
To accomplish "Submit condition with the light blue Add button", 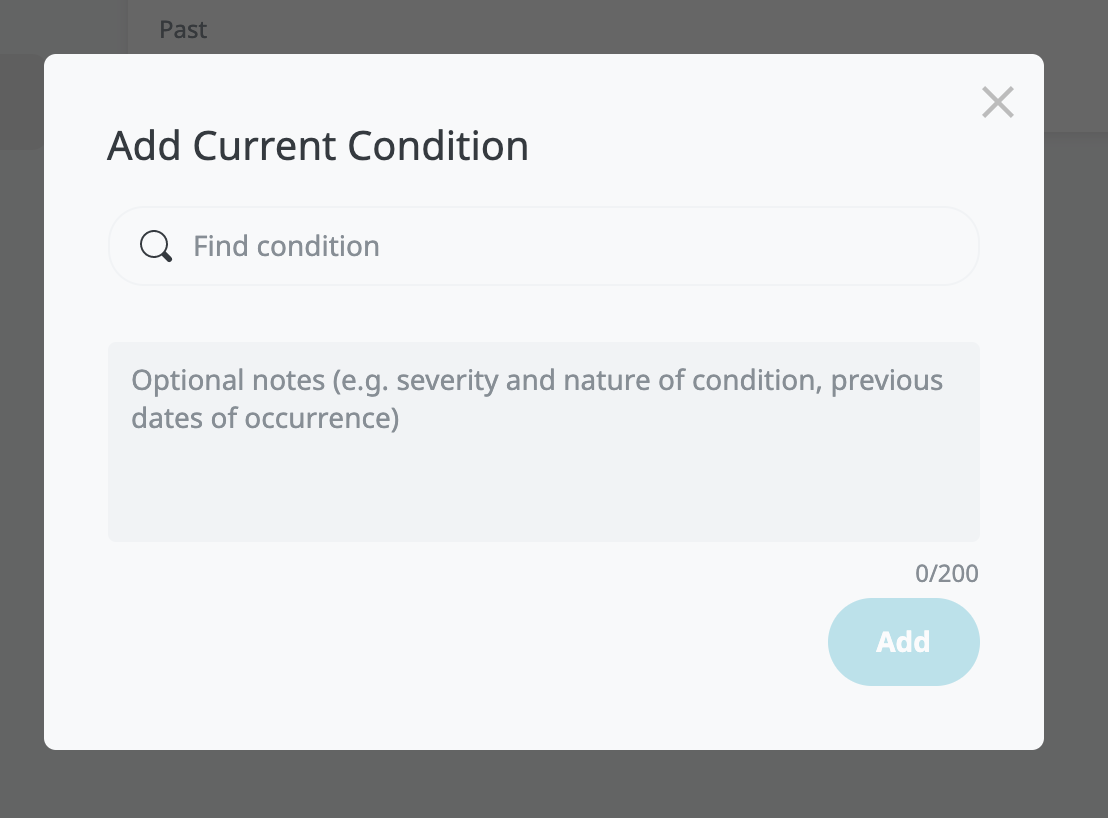I will pyautogui.click(x=903, y=641).
